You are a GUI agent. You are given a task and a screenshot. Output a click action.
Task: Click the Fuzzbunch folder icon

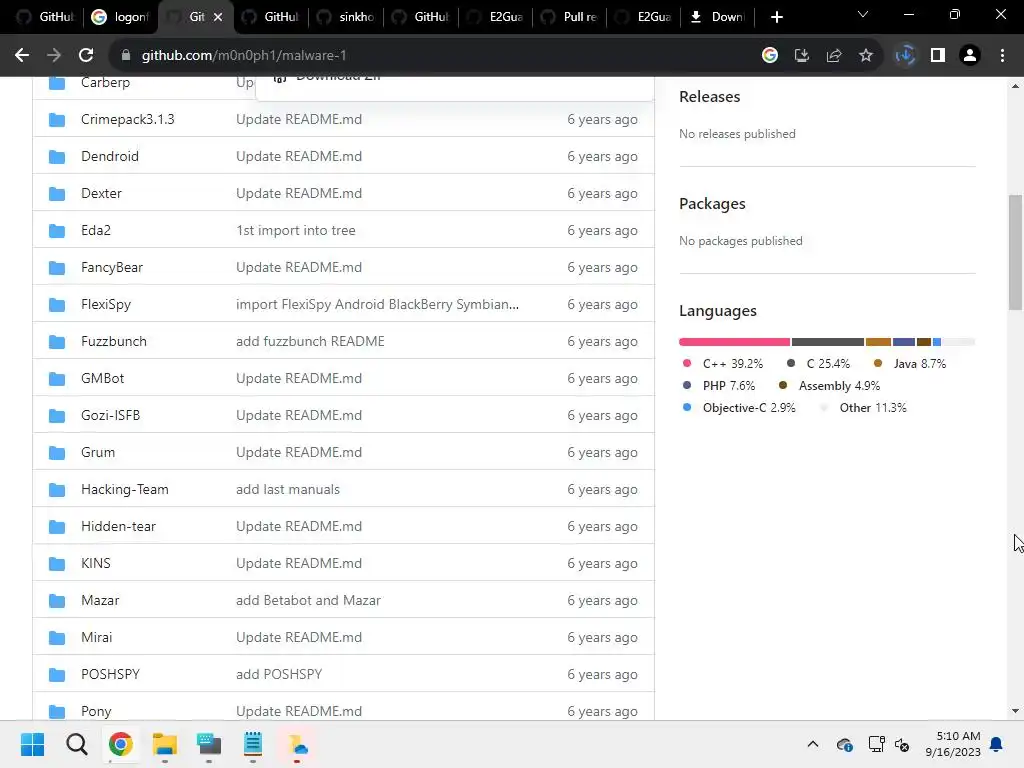click(x=57, y=342)
